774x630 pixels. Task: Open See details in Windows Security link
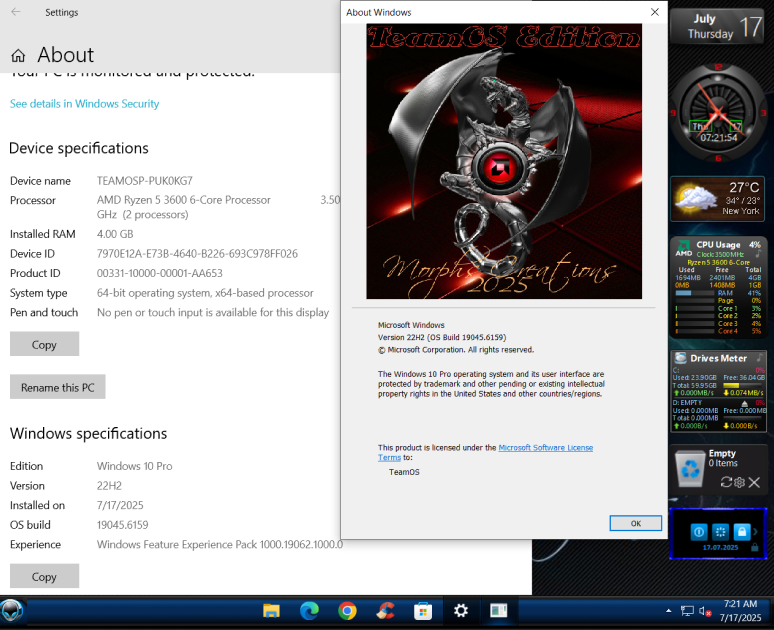pyautogui.click(x=84, y=104)
